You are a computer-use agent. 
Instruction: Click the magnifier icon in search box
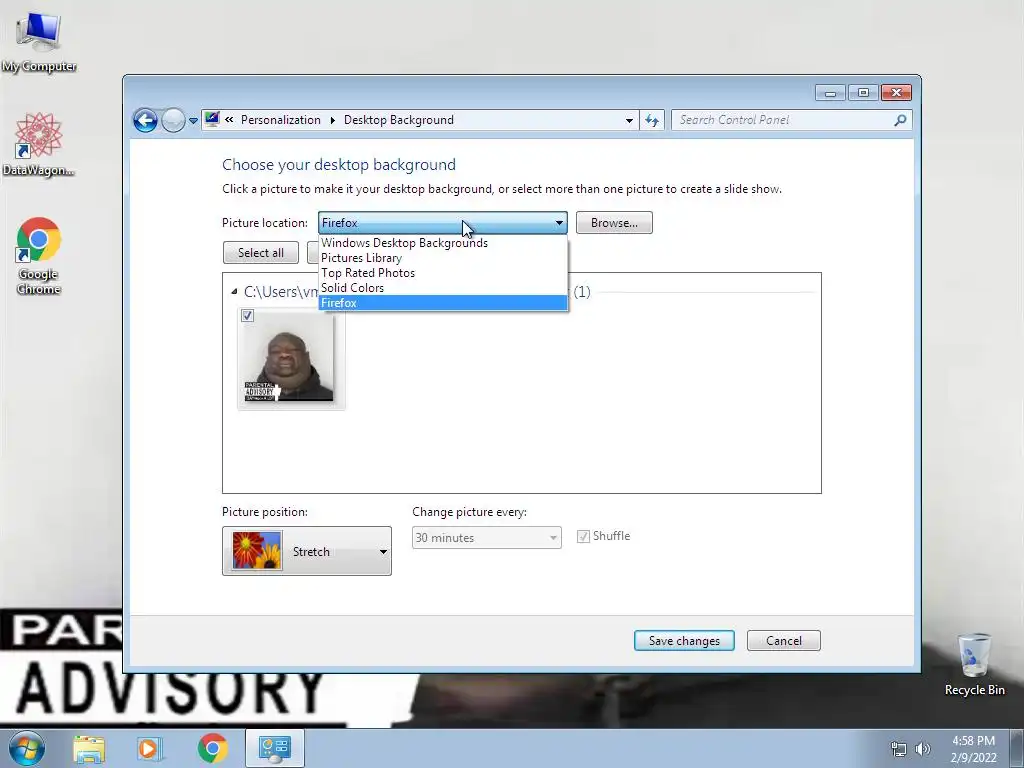900,120
